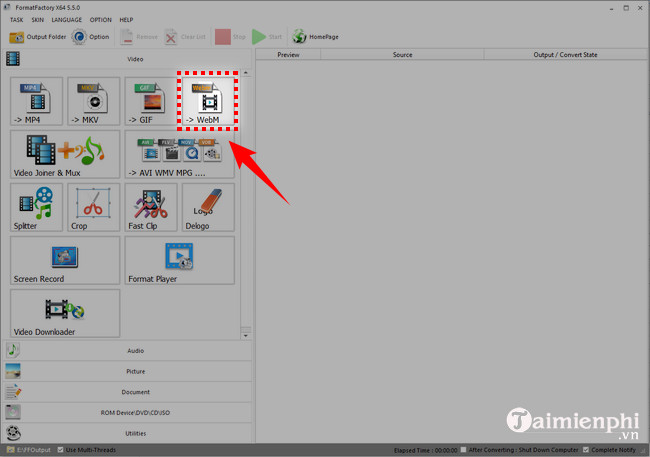Click the green Start button

[267, 37]
